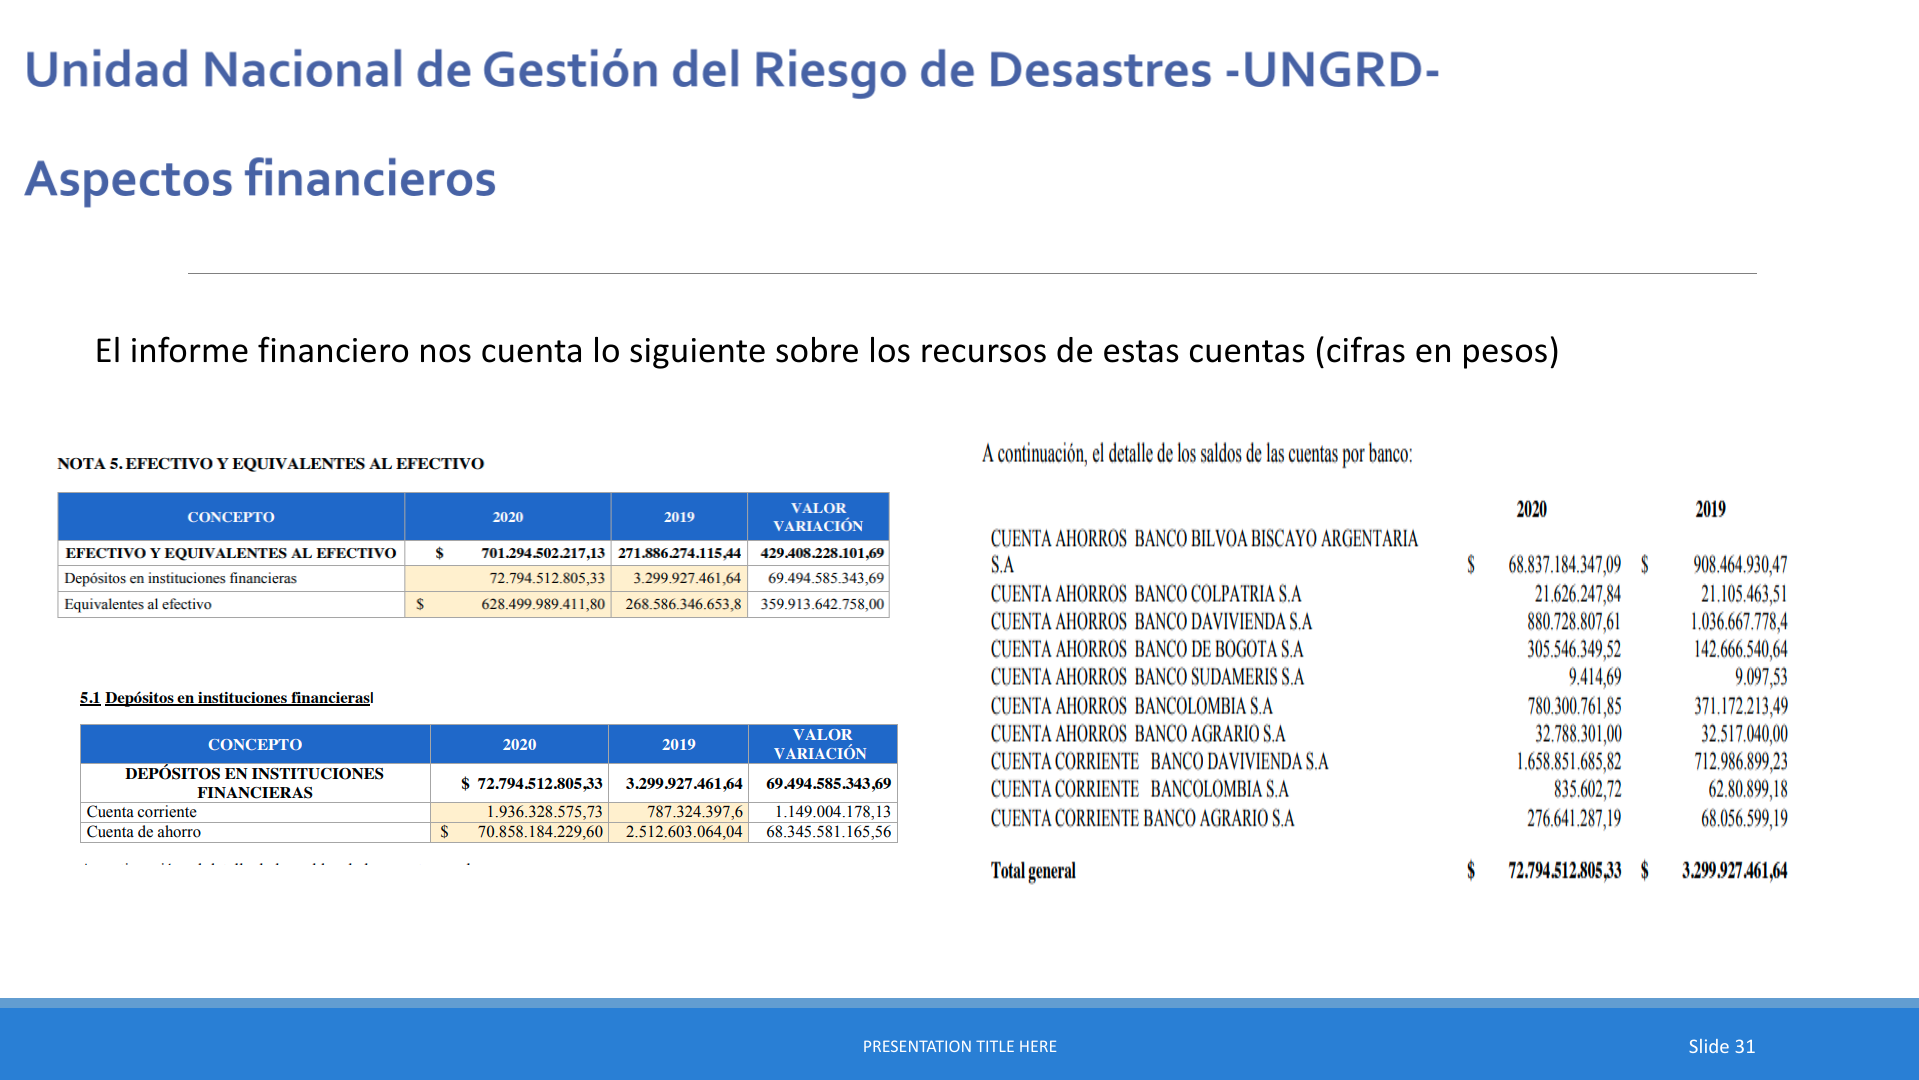Click the 'Slide 31' page indicator
Image resolution: width=1919 pixels, height=1080 pixels.
coord(1722,1047)
